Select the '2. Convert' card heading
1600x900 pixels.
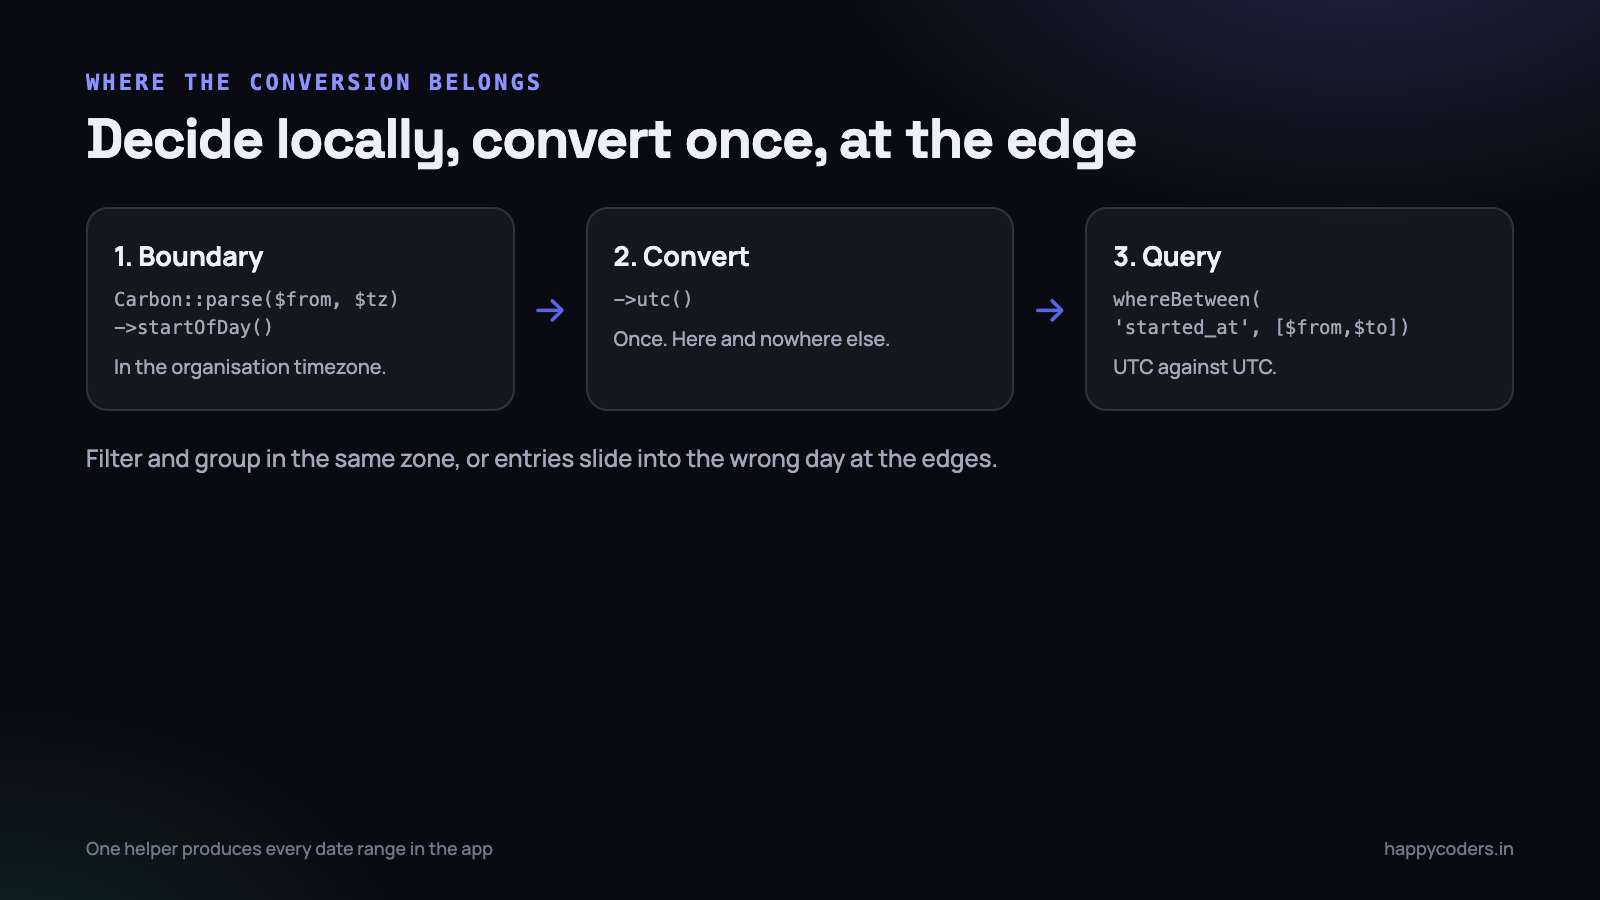[x=681, y=257]
